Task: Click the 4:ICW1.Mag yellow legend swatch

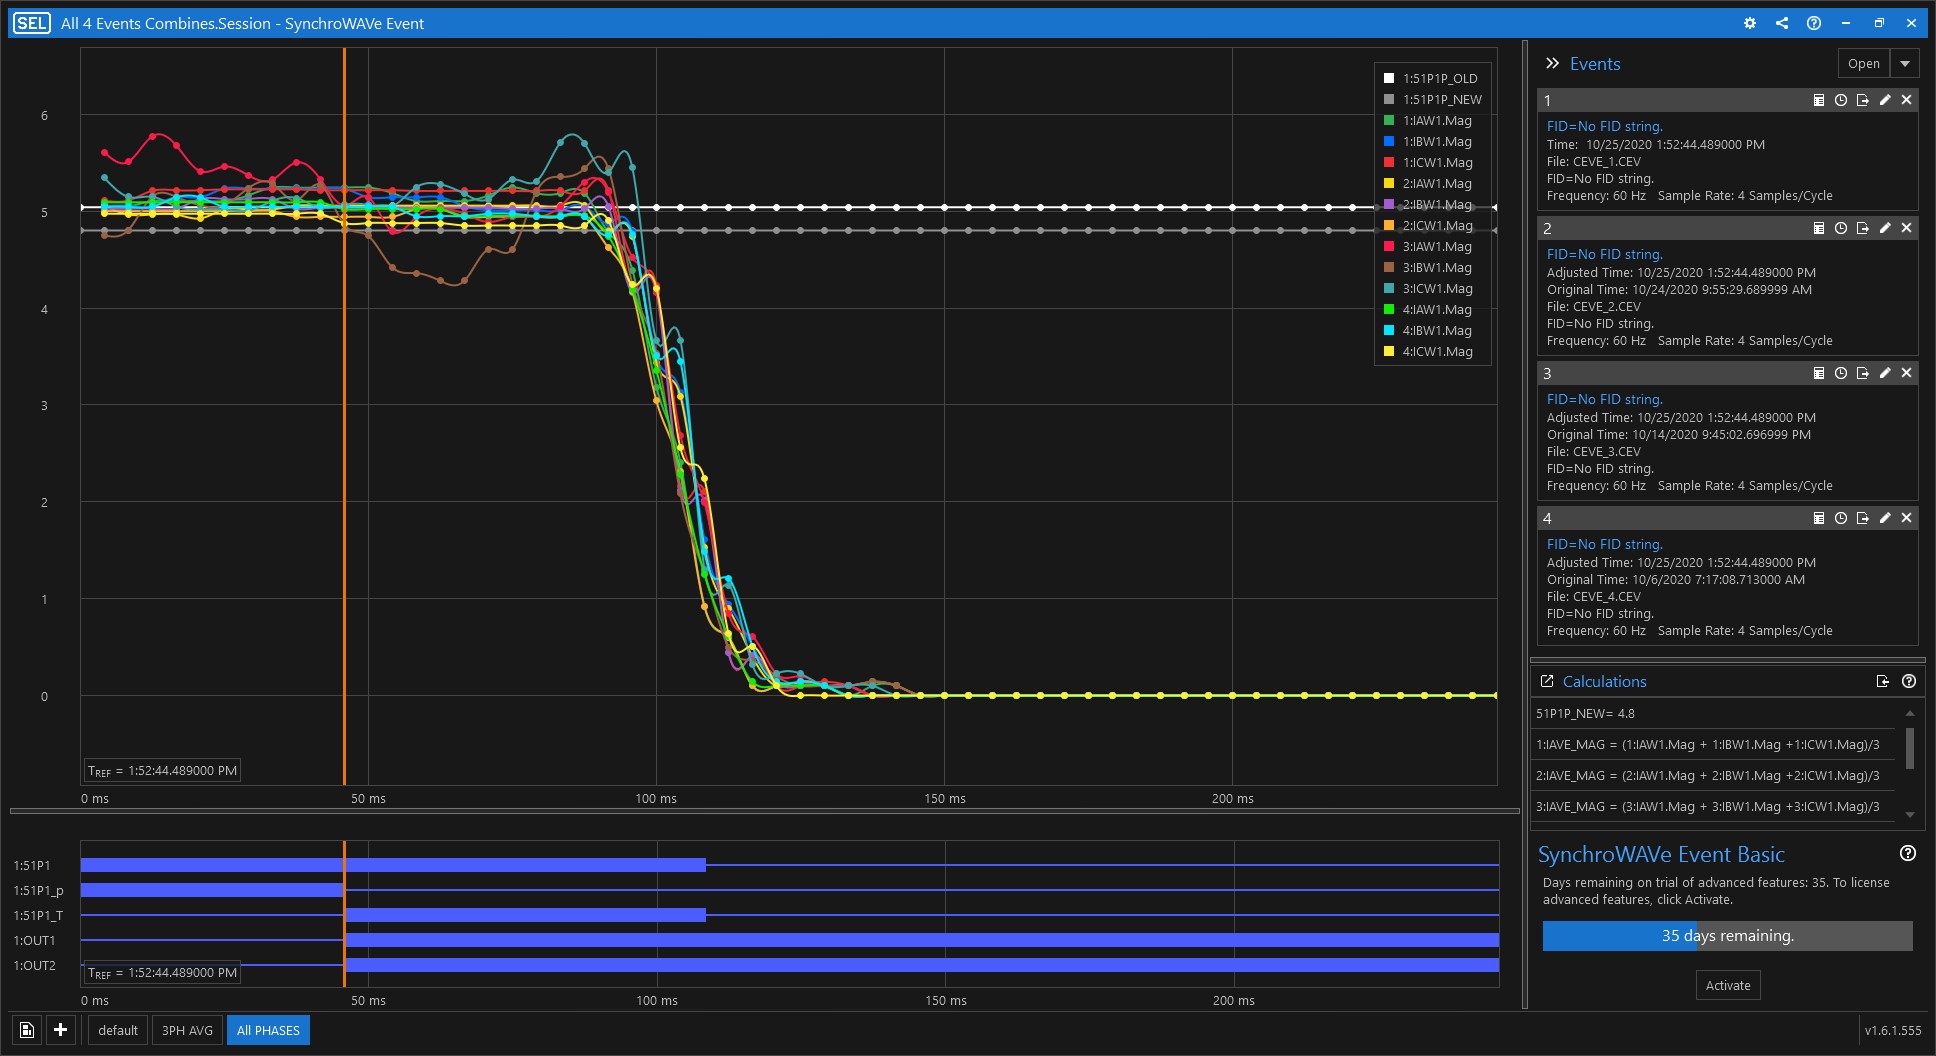Action: (1389, 351)
